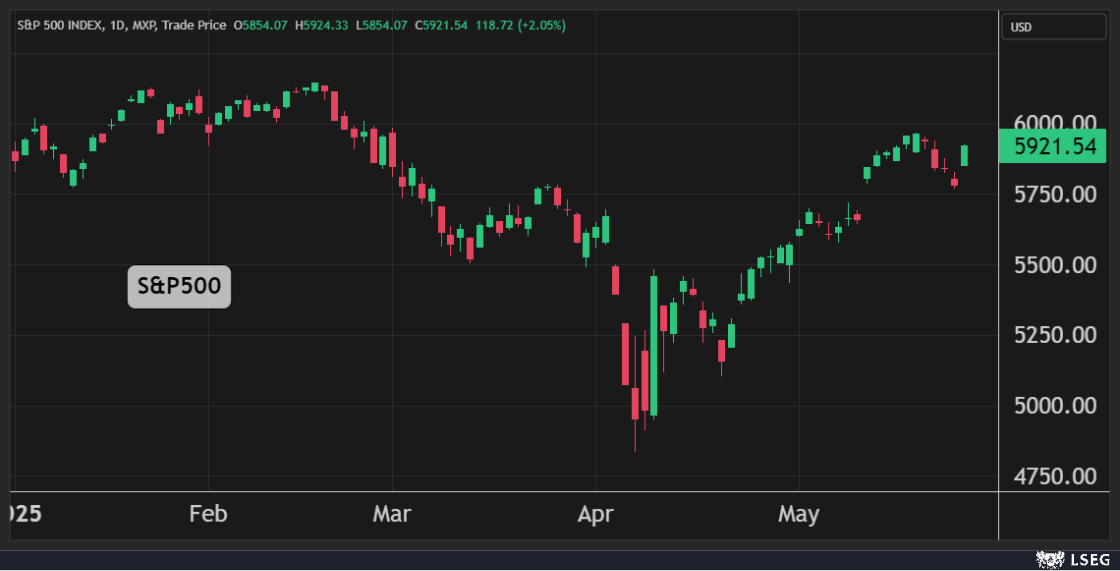Screen dimensions: 1120x571
Task: Click the S&P500 label on chart
Action: pos(179,287)
